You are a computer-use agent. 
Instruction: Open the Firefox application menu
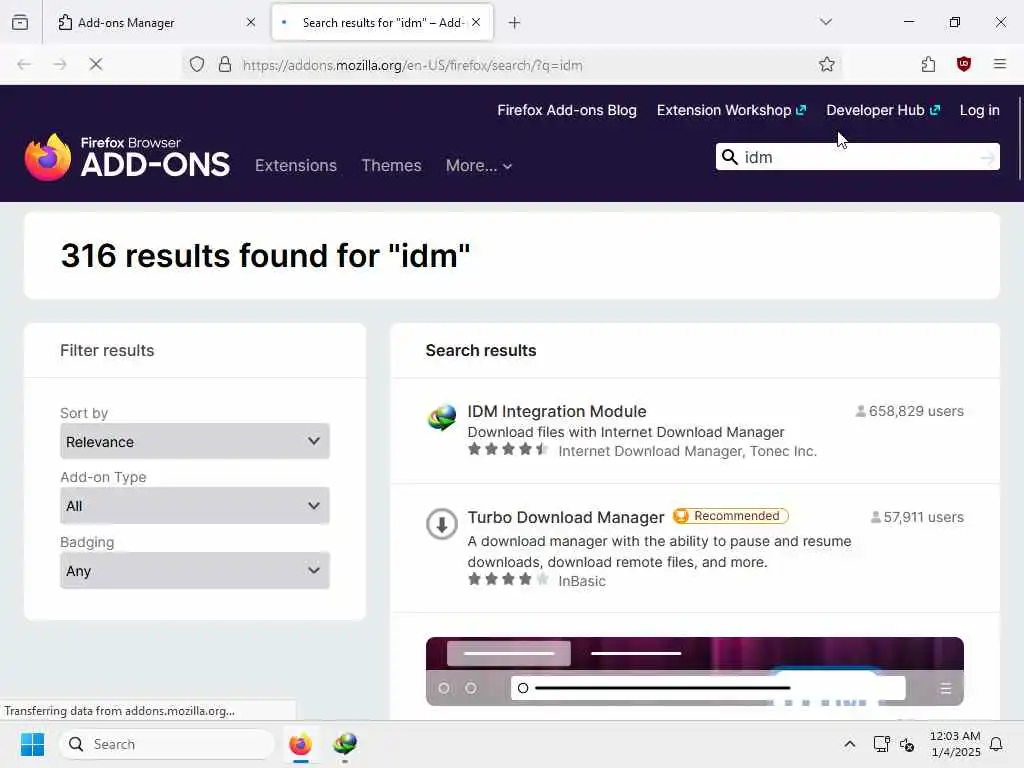(1000, 64)
